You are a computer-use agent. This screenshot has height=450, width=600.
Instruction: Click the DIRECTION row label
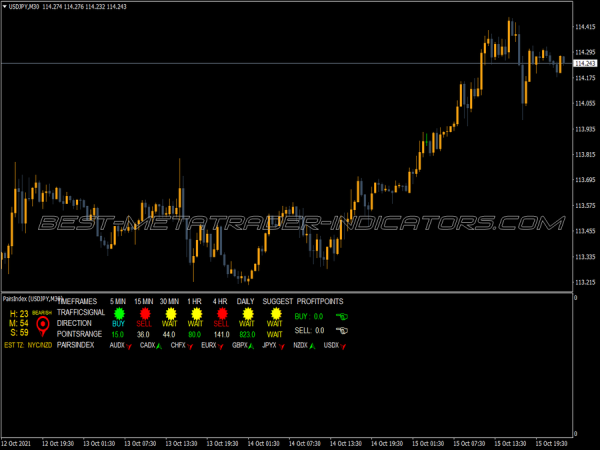[x=74, y=323]
